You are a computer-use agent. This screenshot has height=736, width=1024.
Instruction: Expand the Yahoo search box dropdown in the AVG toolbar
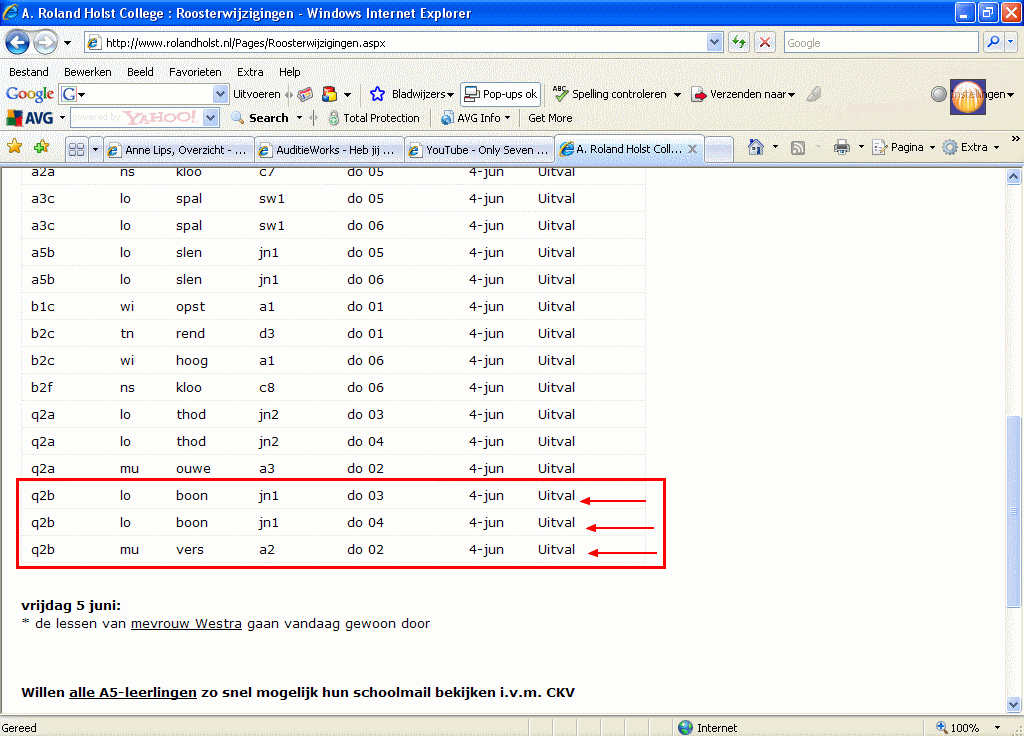click(x=210, y=118)
